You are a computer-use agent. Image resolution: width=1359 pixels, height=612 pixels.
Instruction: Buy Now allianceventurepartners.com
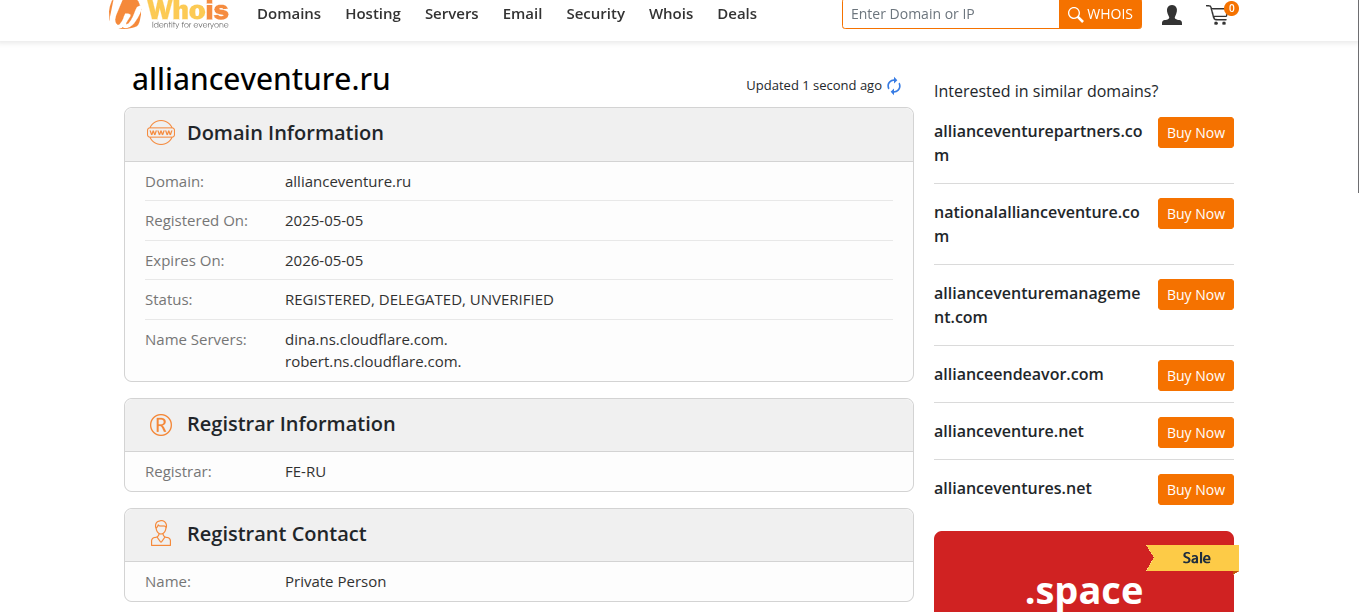tap(1195, 133)
